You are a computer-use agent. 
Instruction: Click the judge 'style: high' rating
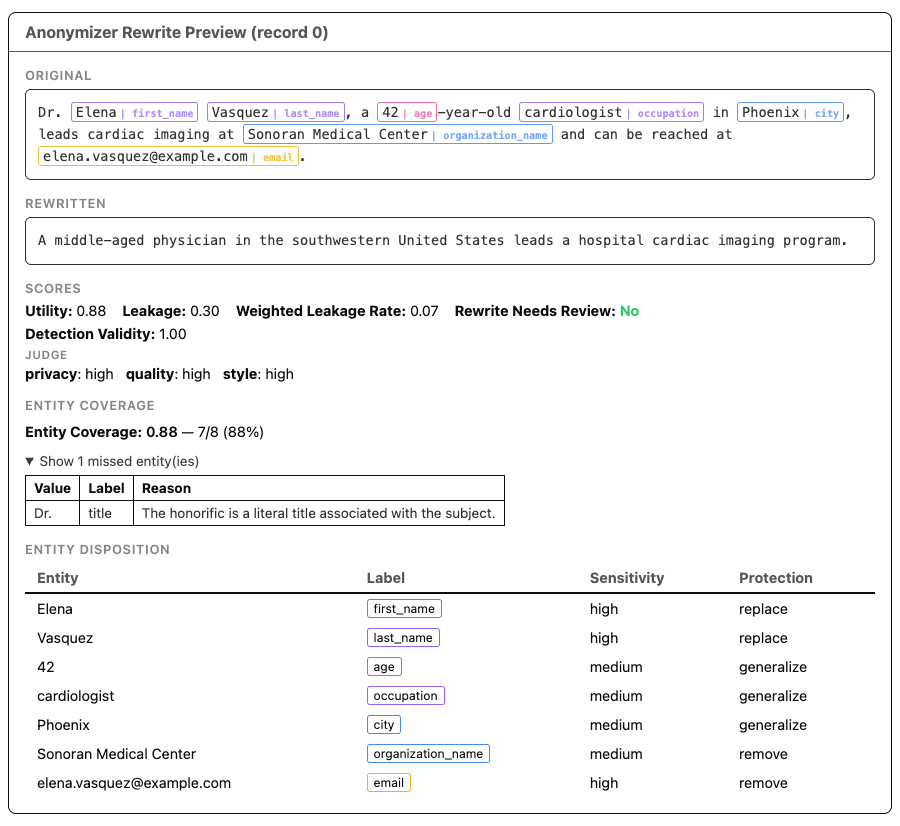pos(258,374)
